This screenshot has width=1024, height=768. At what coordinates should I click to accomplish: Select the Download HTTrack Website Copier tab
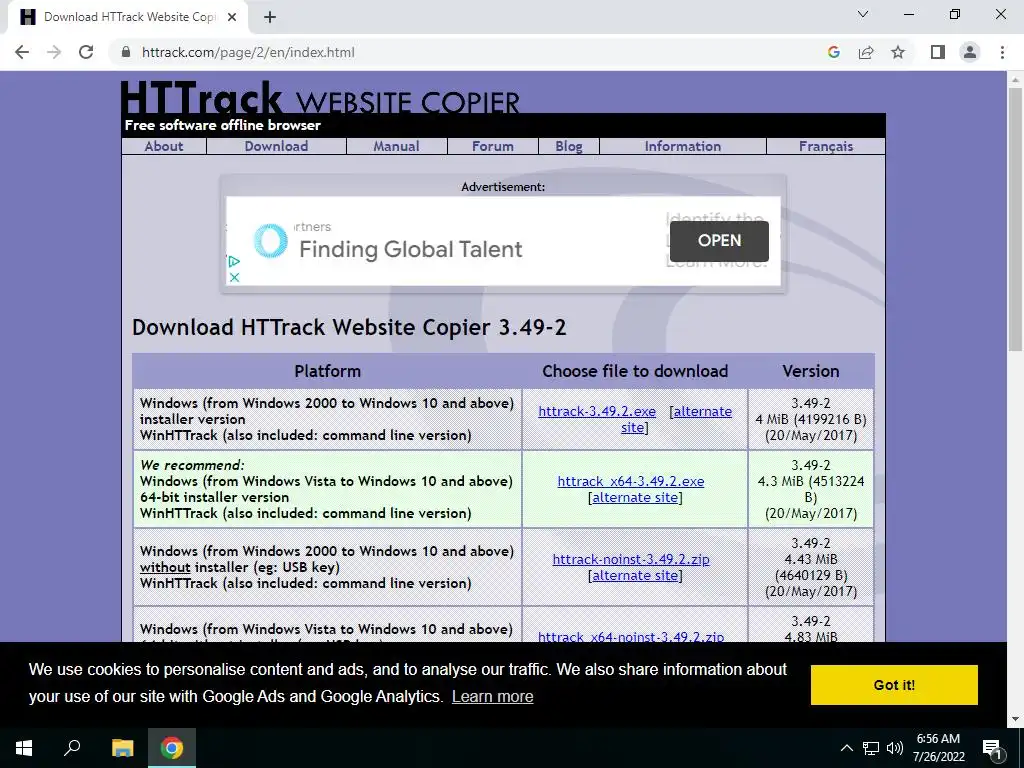[x=128, y=18]
